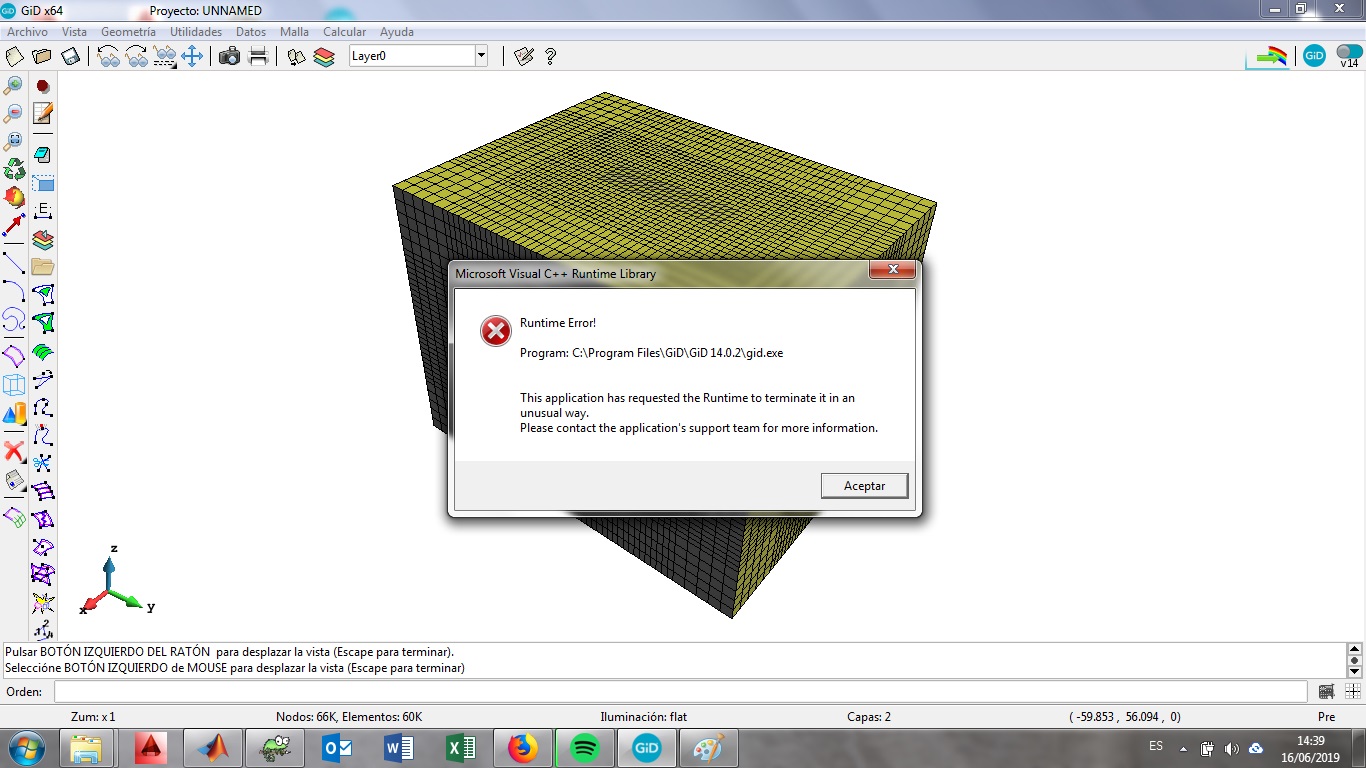Open the layers stack icon in toolbar
The height and width of the screenshot is (768, 1366).
pos(324,56)
